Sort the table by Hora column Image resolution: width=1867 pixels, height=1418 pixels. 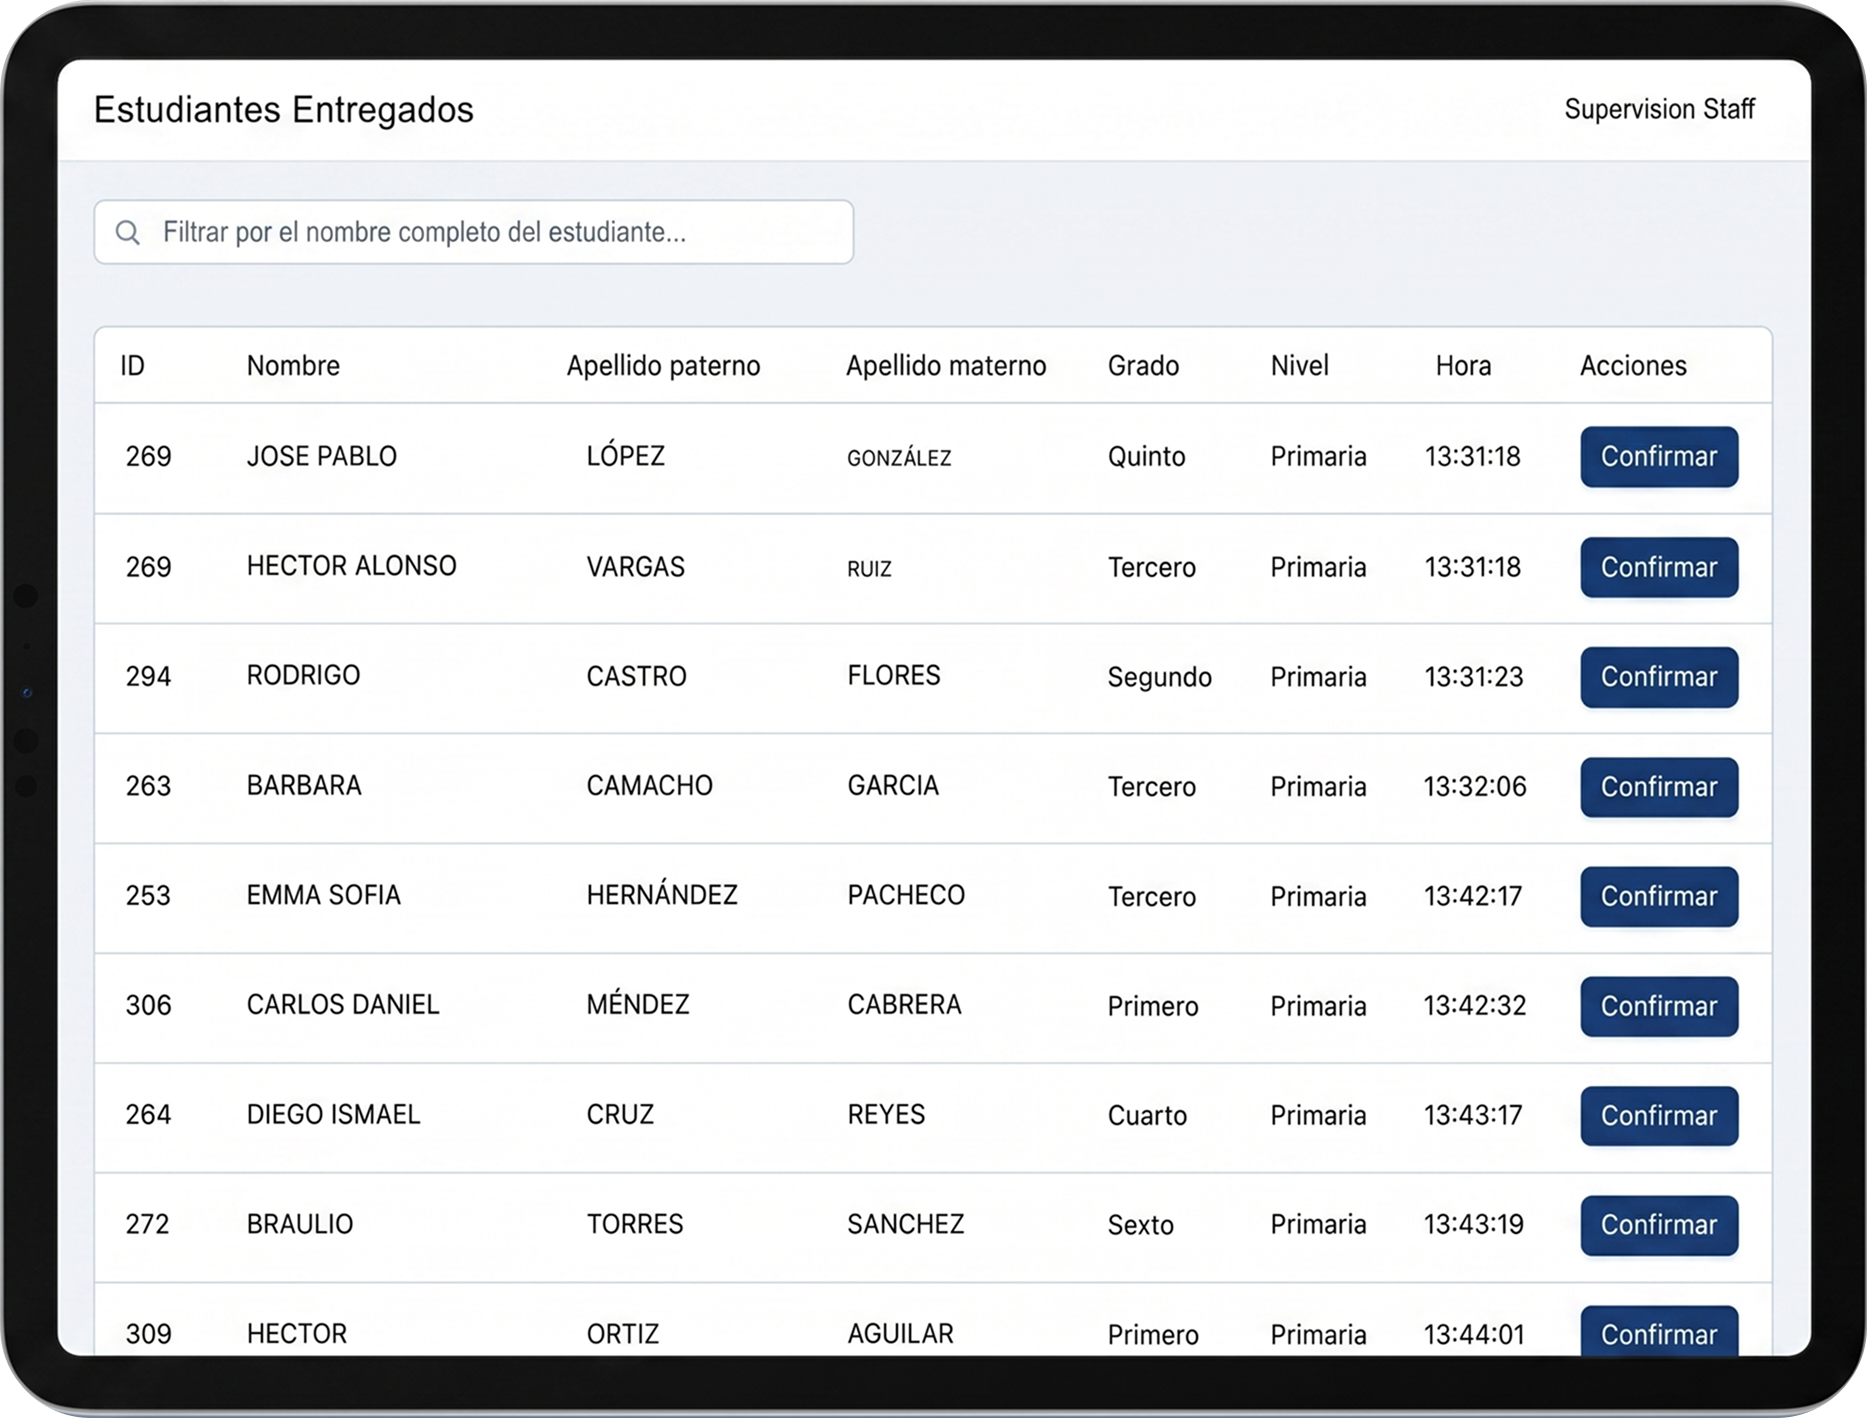[x=1463, y=365]
